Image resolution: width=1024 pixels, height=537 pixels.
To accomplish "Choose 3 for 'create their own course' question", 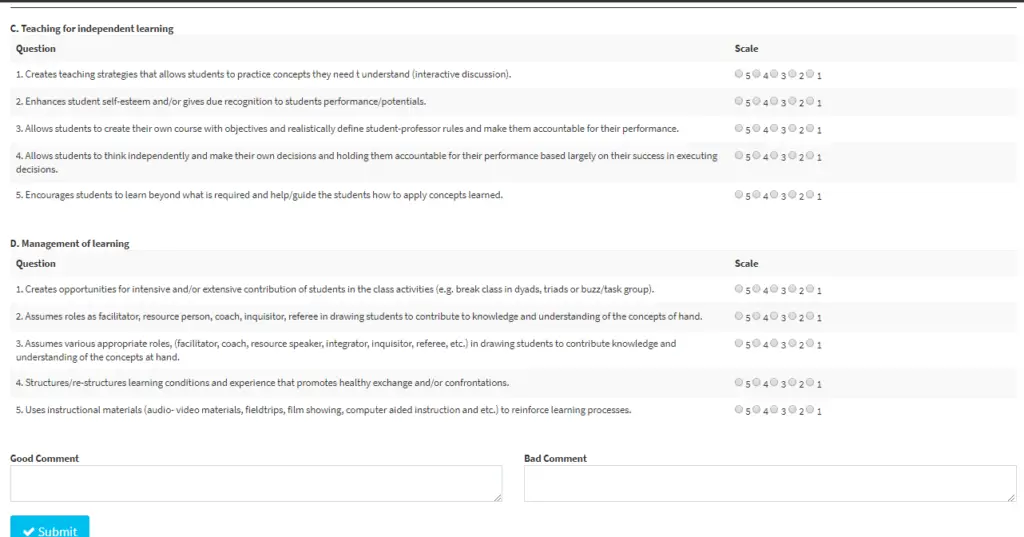I will tap(774, 128).
